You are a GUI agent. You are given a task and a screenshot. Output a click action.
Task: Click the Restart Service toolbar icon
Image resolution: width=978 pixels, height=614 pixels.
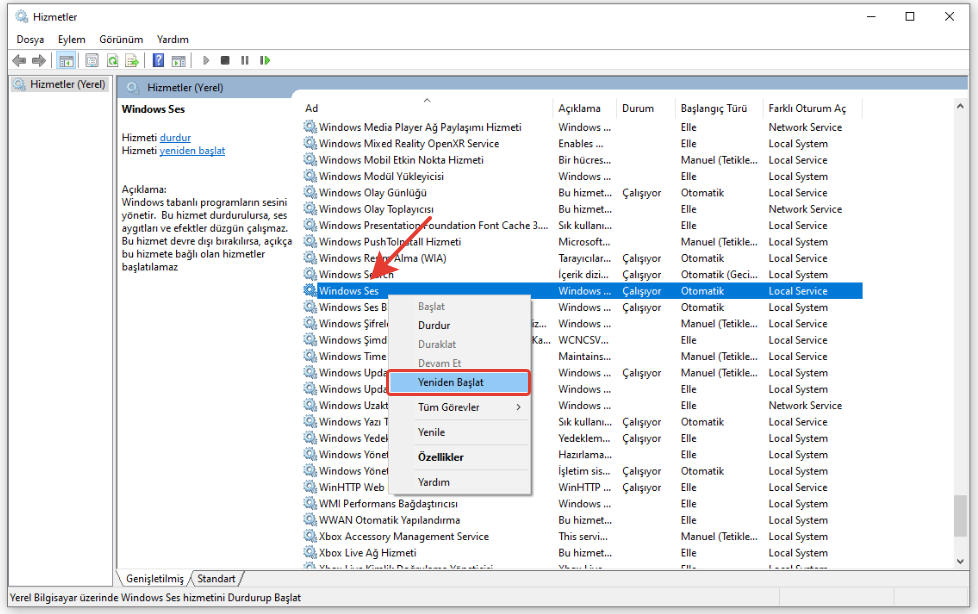(x=265, y=61)
